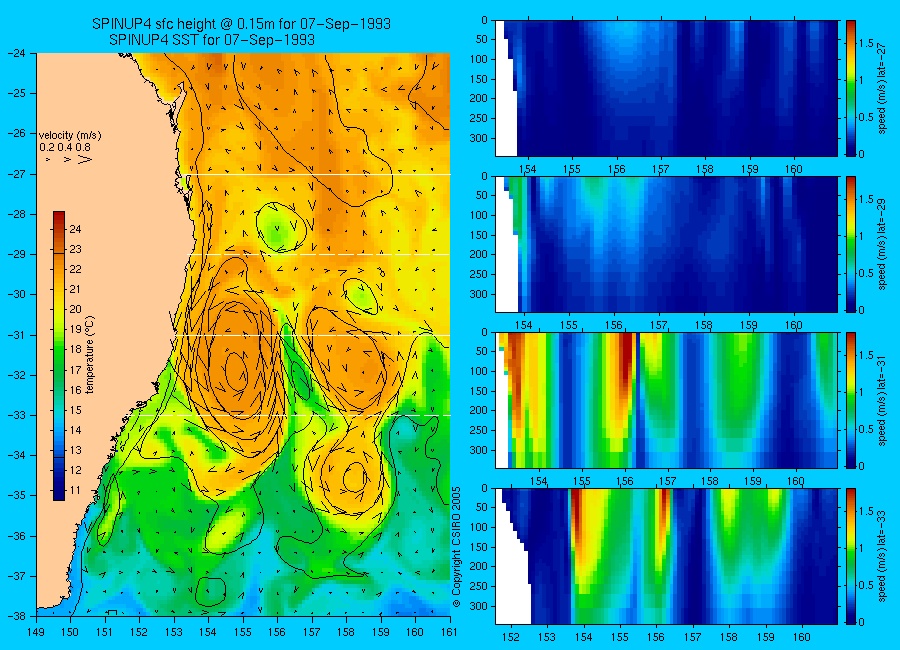Click the "300" depth tick on the lat=-27 panel
Image resolution: width=900 pixels, height=650 pixels.
478,138
